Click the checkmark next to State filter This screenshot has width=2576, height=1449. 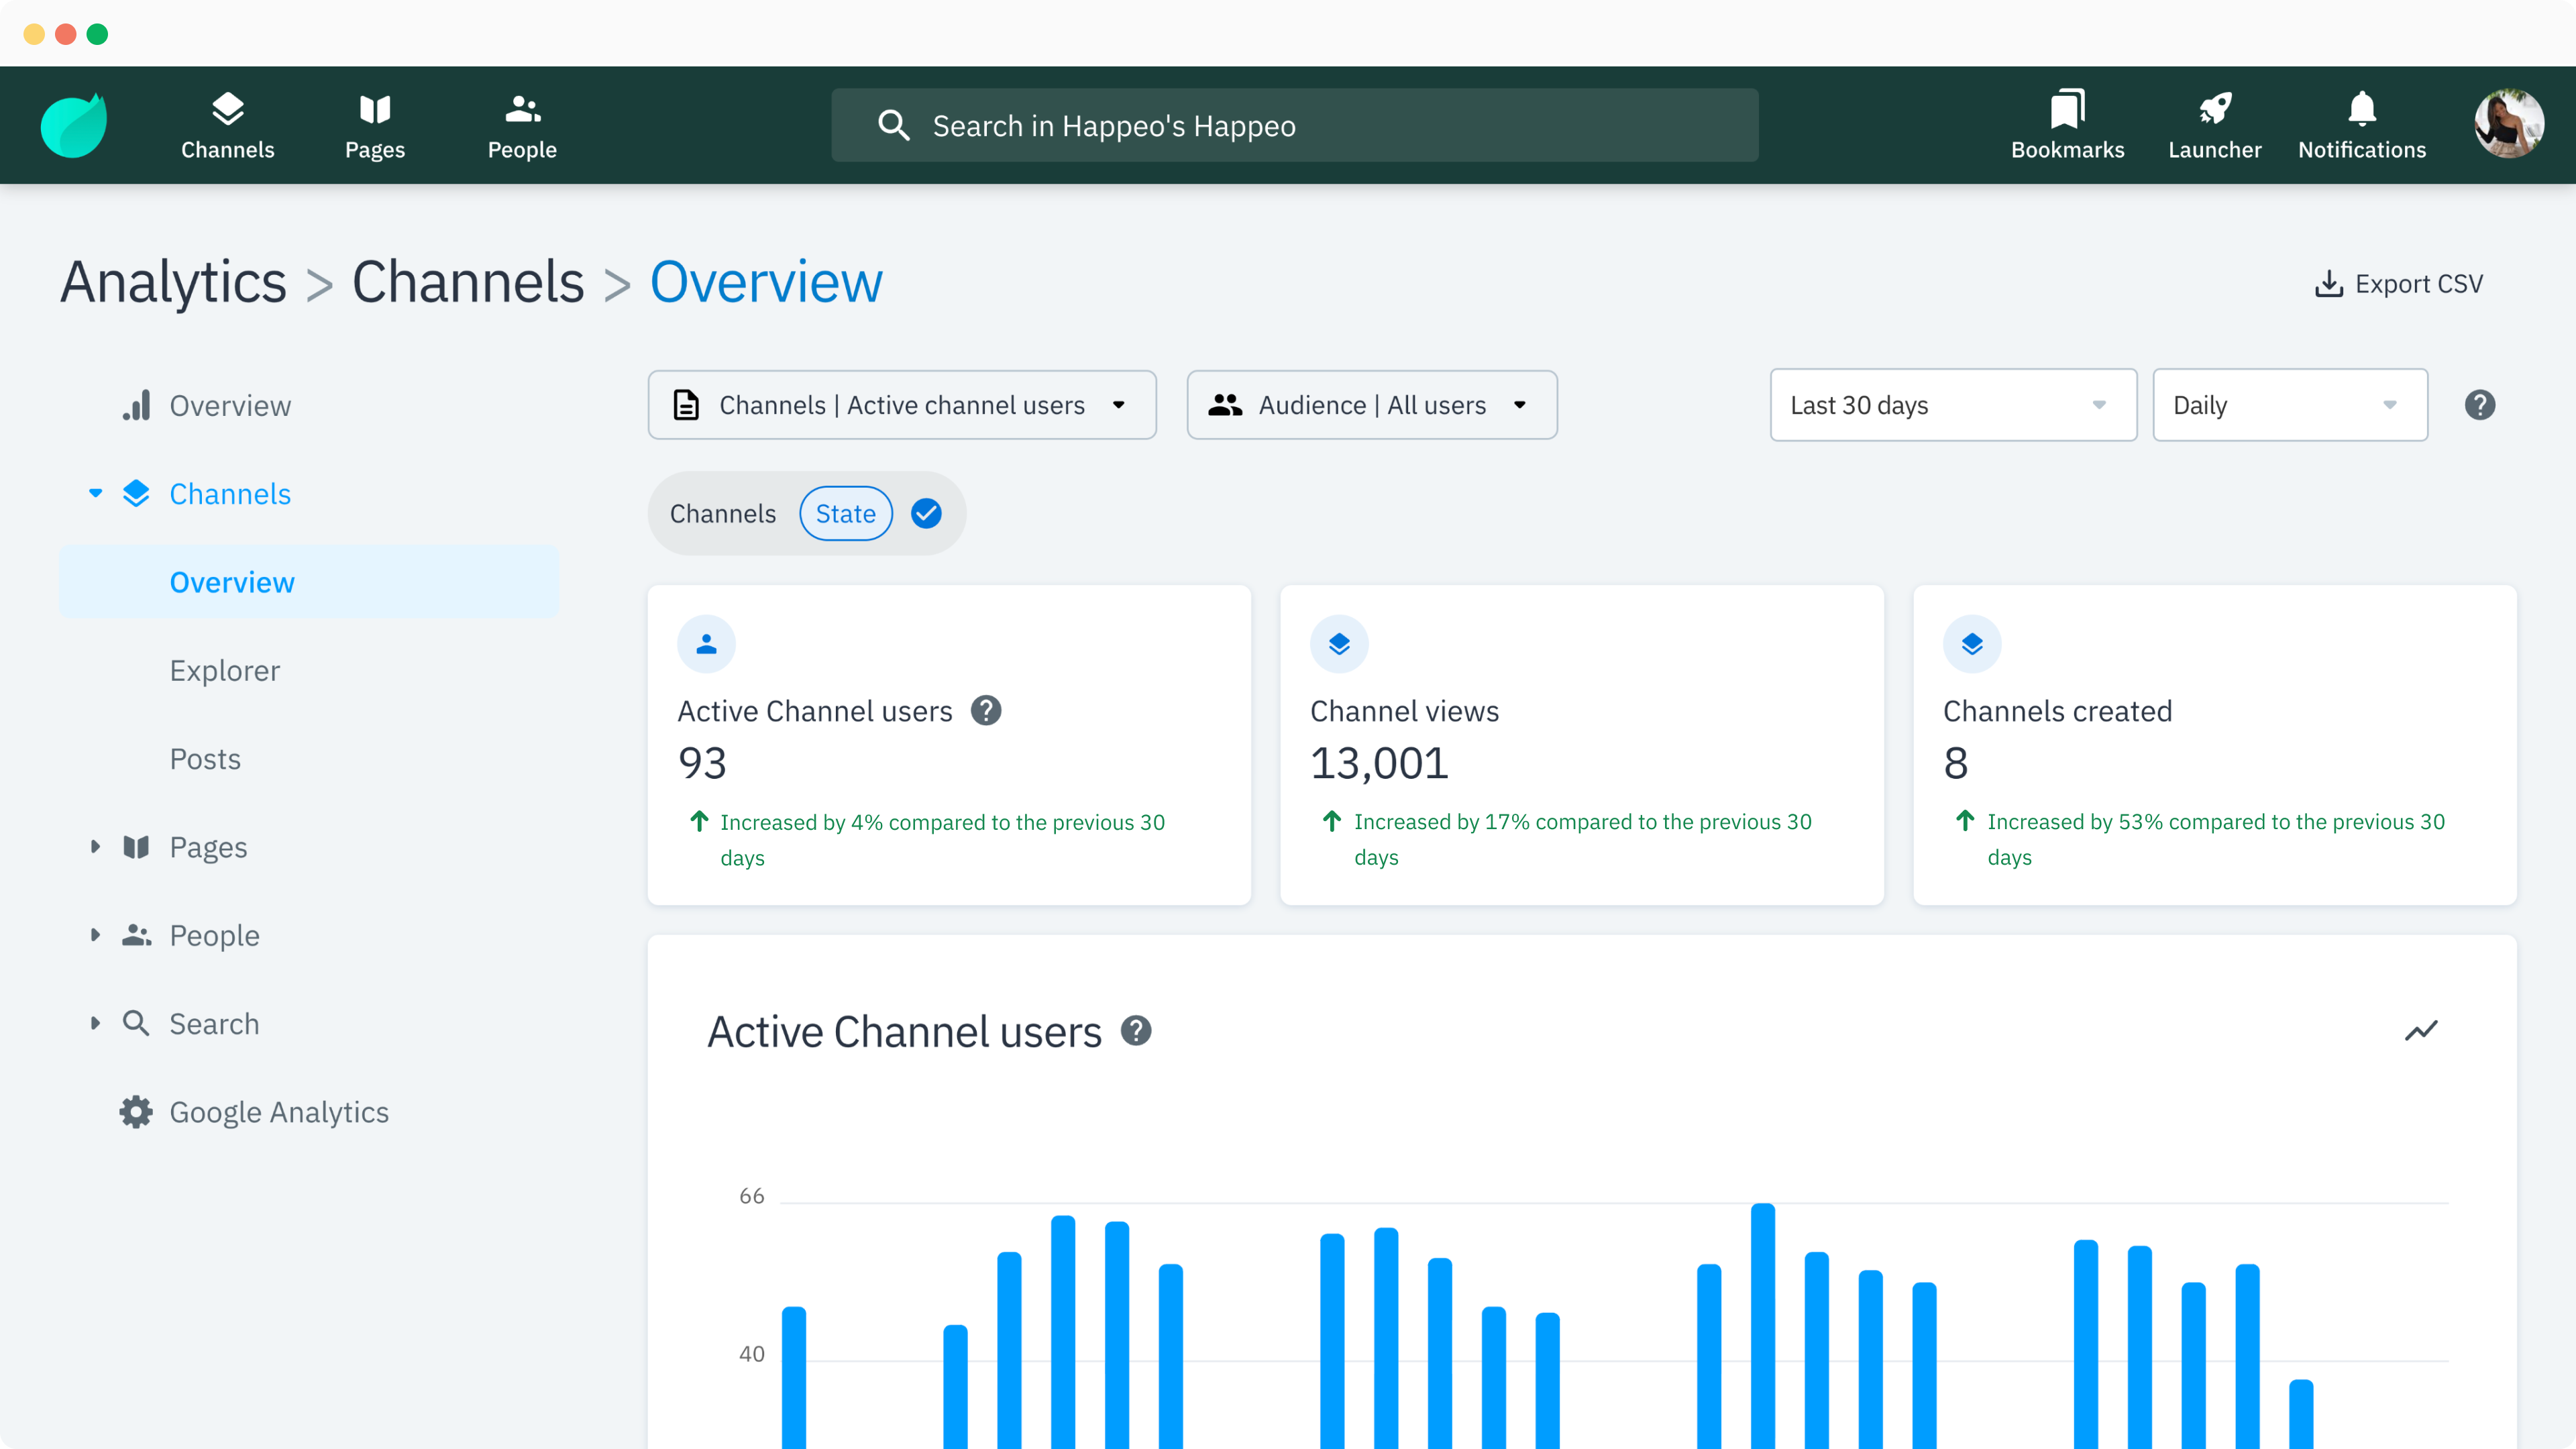tap(925, 513)
